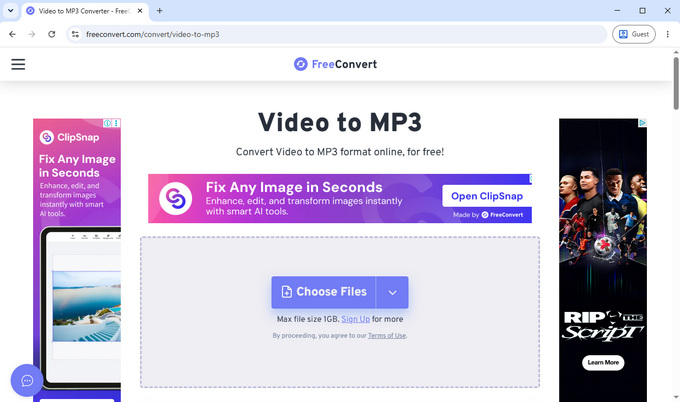The width and height of the screenshot is (680, 402).
Task: Open the Terms of Use link
Action: point(387,336)
